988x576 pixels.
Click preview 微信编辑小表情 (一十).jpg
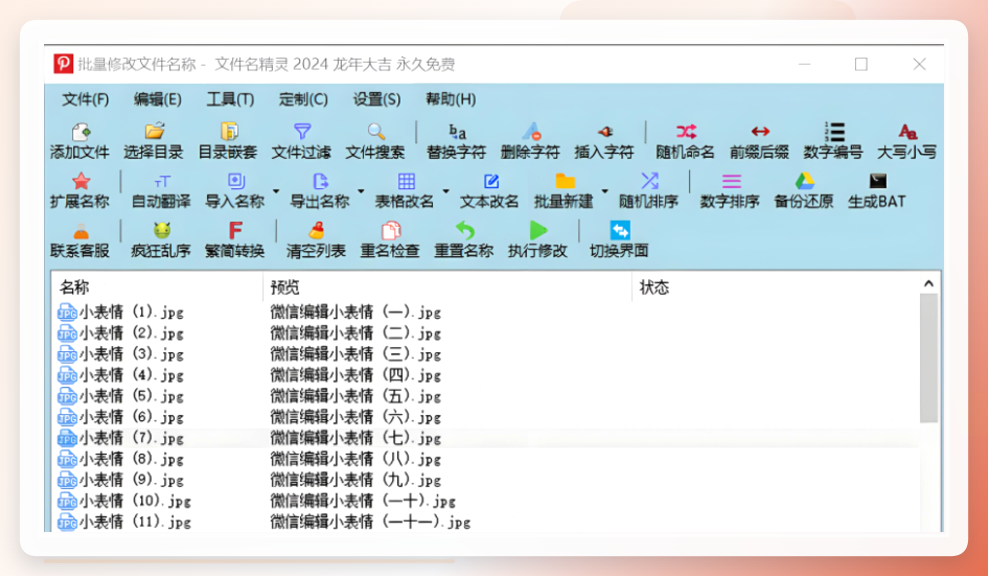pos(363,501)
